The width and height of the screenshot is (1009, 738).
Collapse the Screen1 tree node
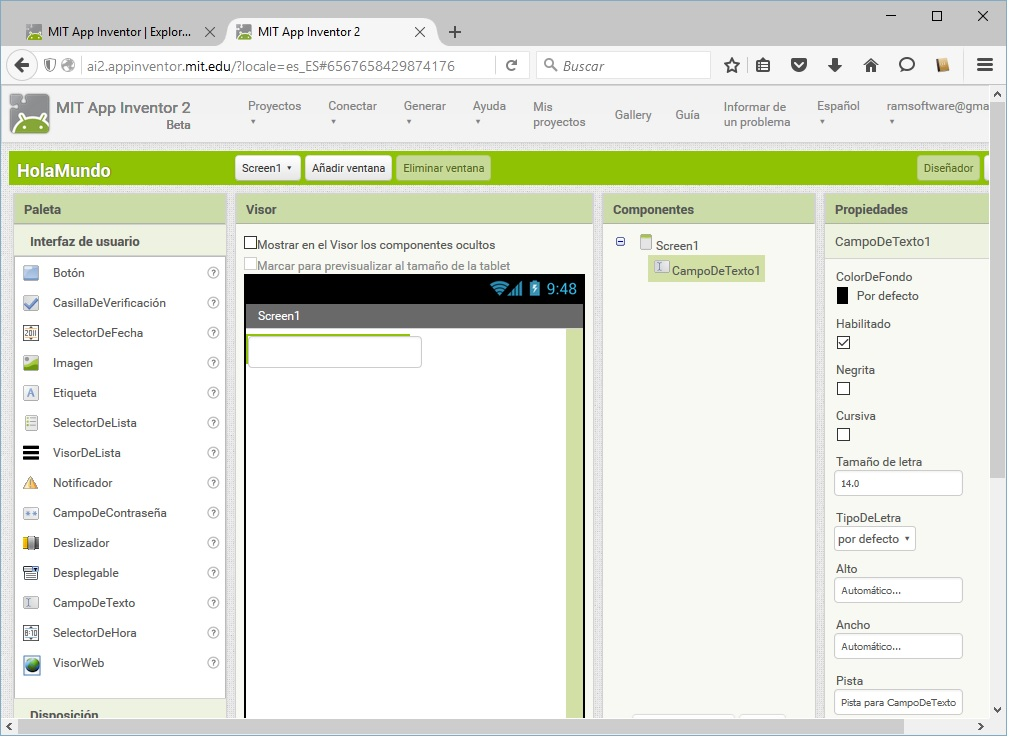point(621,242)
